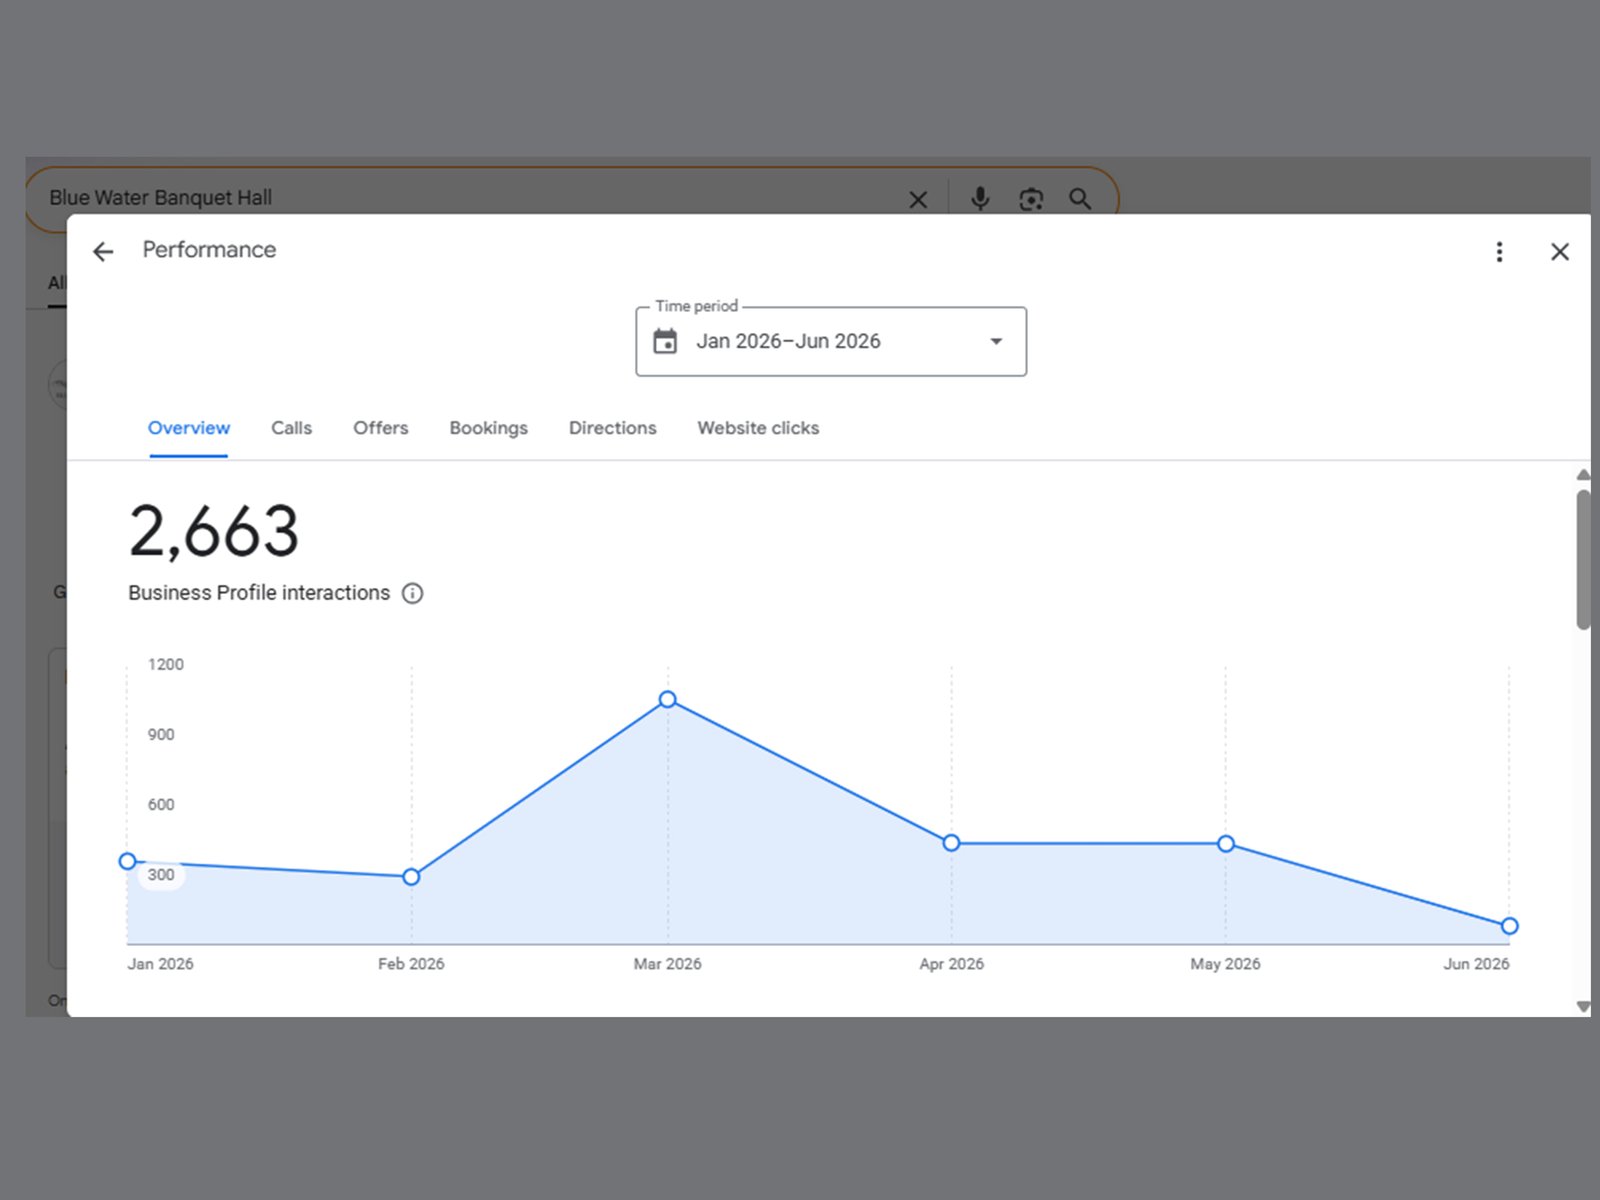1600x1200 pixels.
Task: Clear the search box text
Action: coord(918,199)
